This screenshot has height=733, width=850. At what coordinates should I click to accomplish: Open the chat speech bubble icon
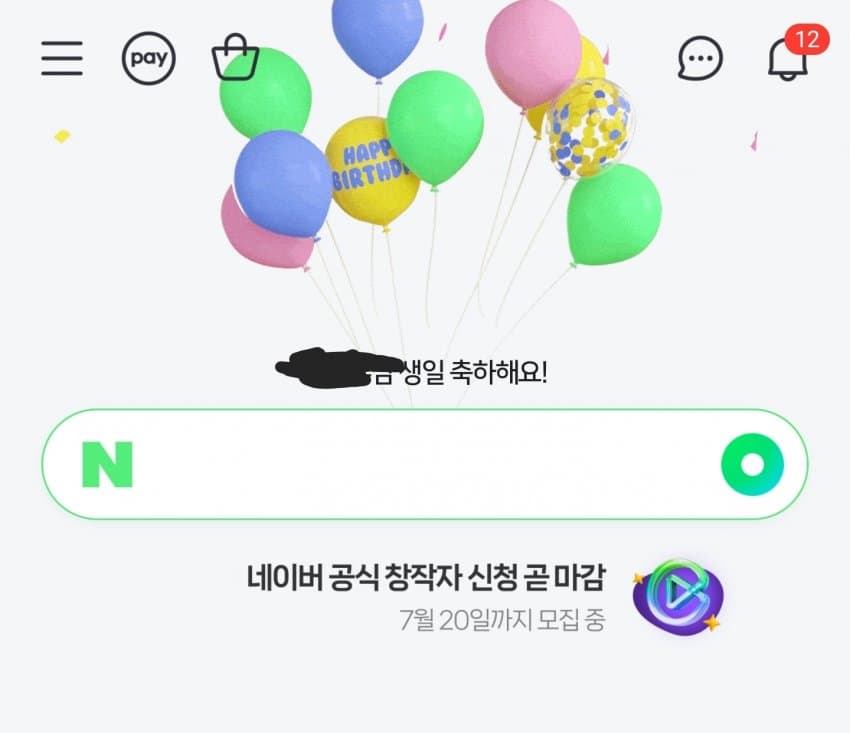(x=700, y=59)
